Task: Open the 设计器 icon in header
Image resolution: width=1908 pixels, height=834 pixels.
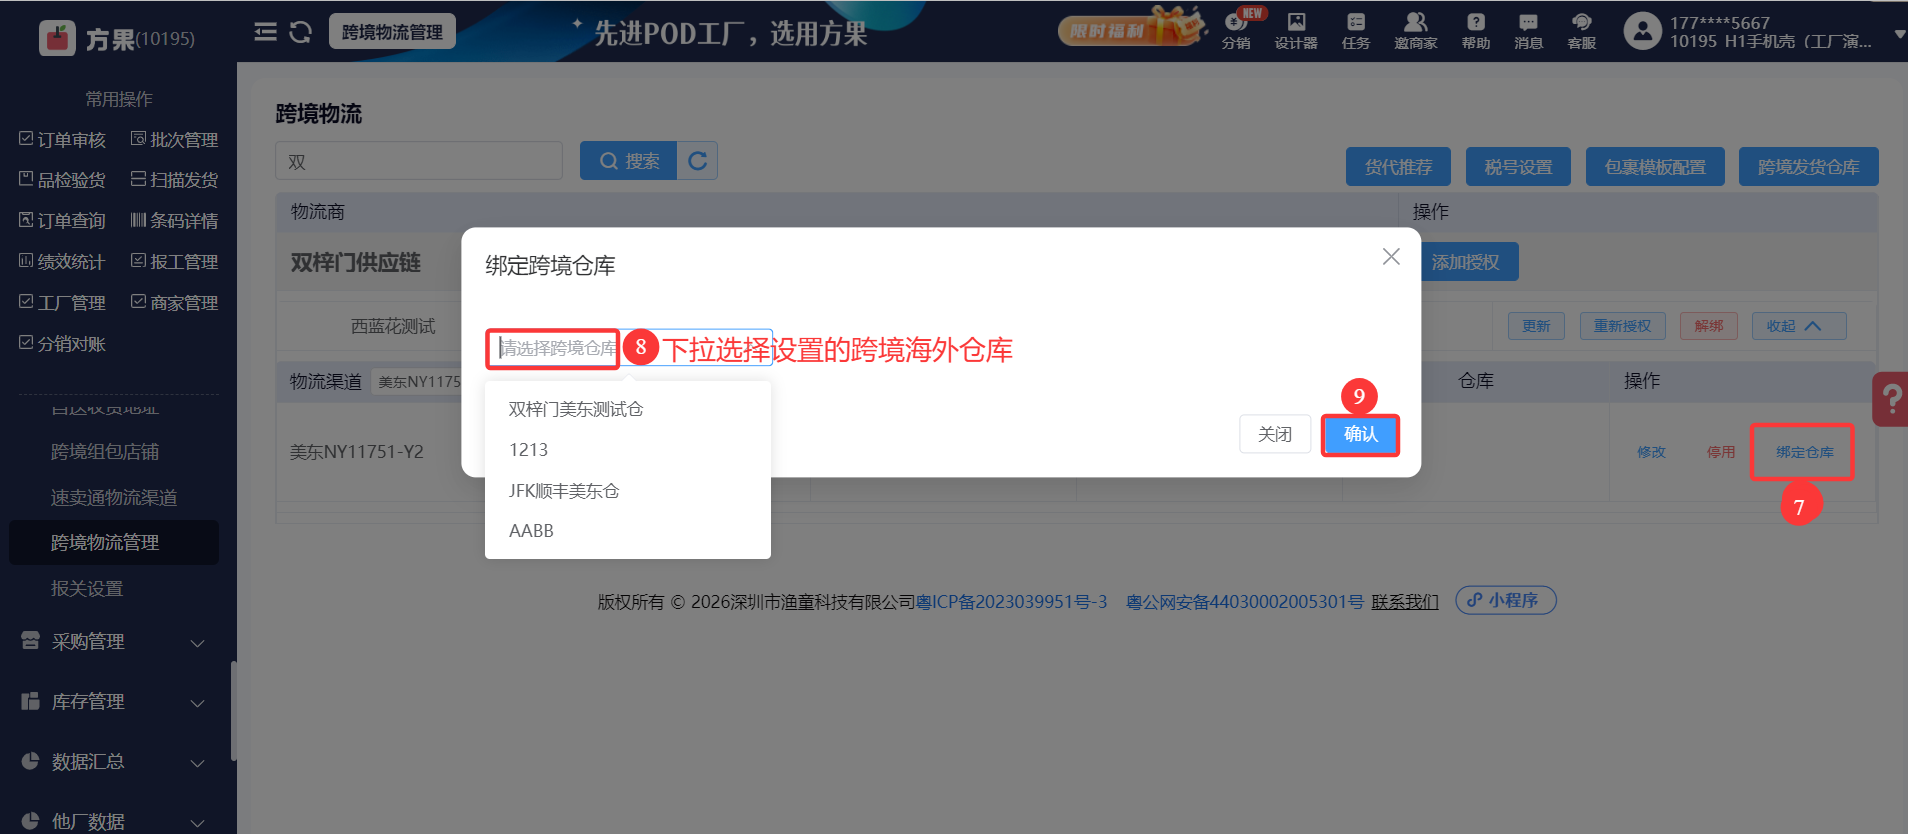Action: point(1296,31)
